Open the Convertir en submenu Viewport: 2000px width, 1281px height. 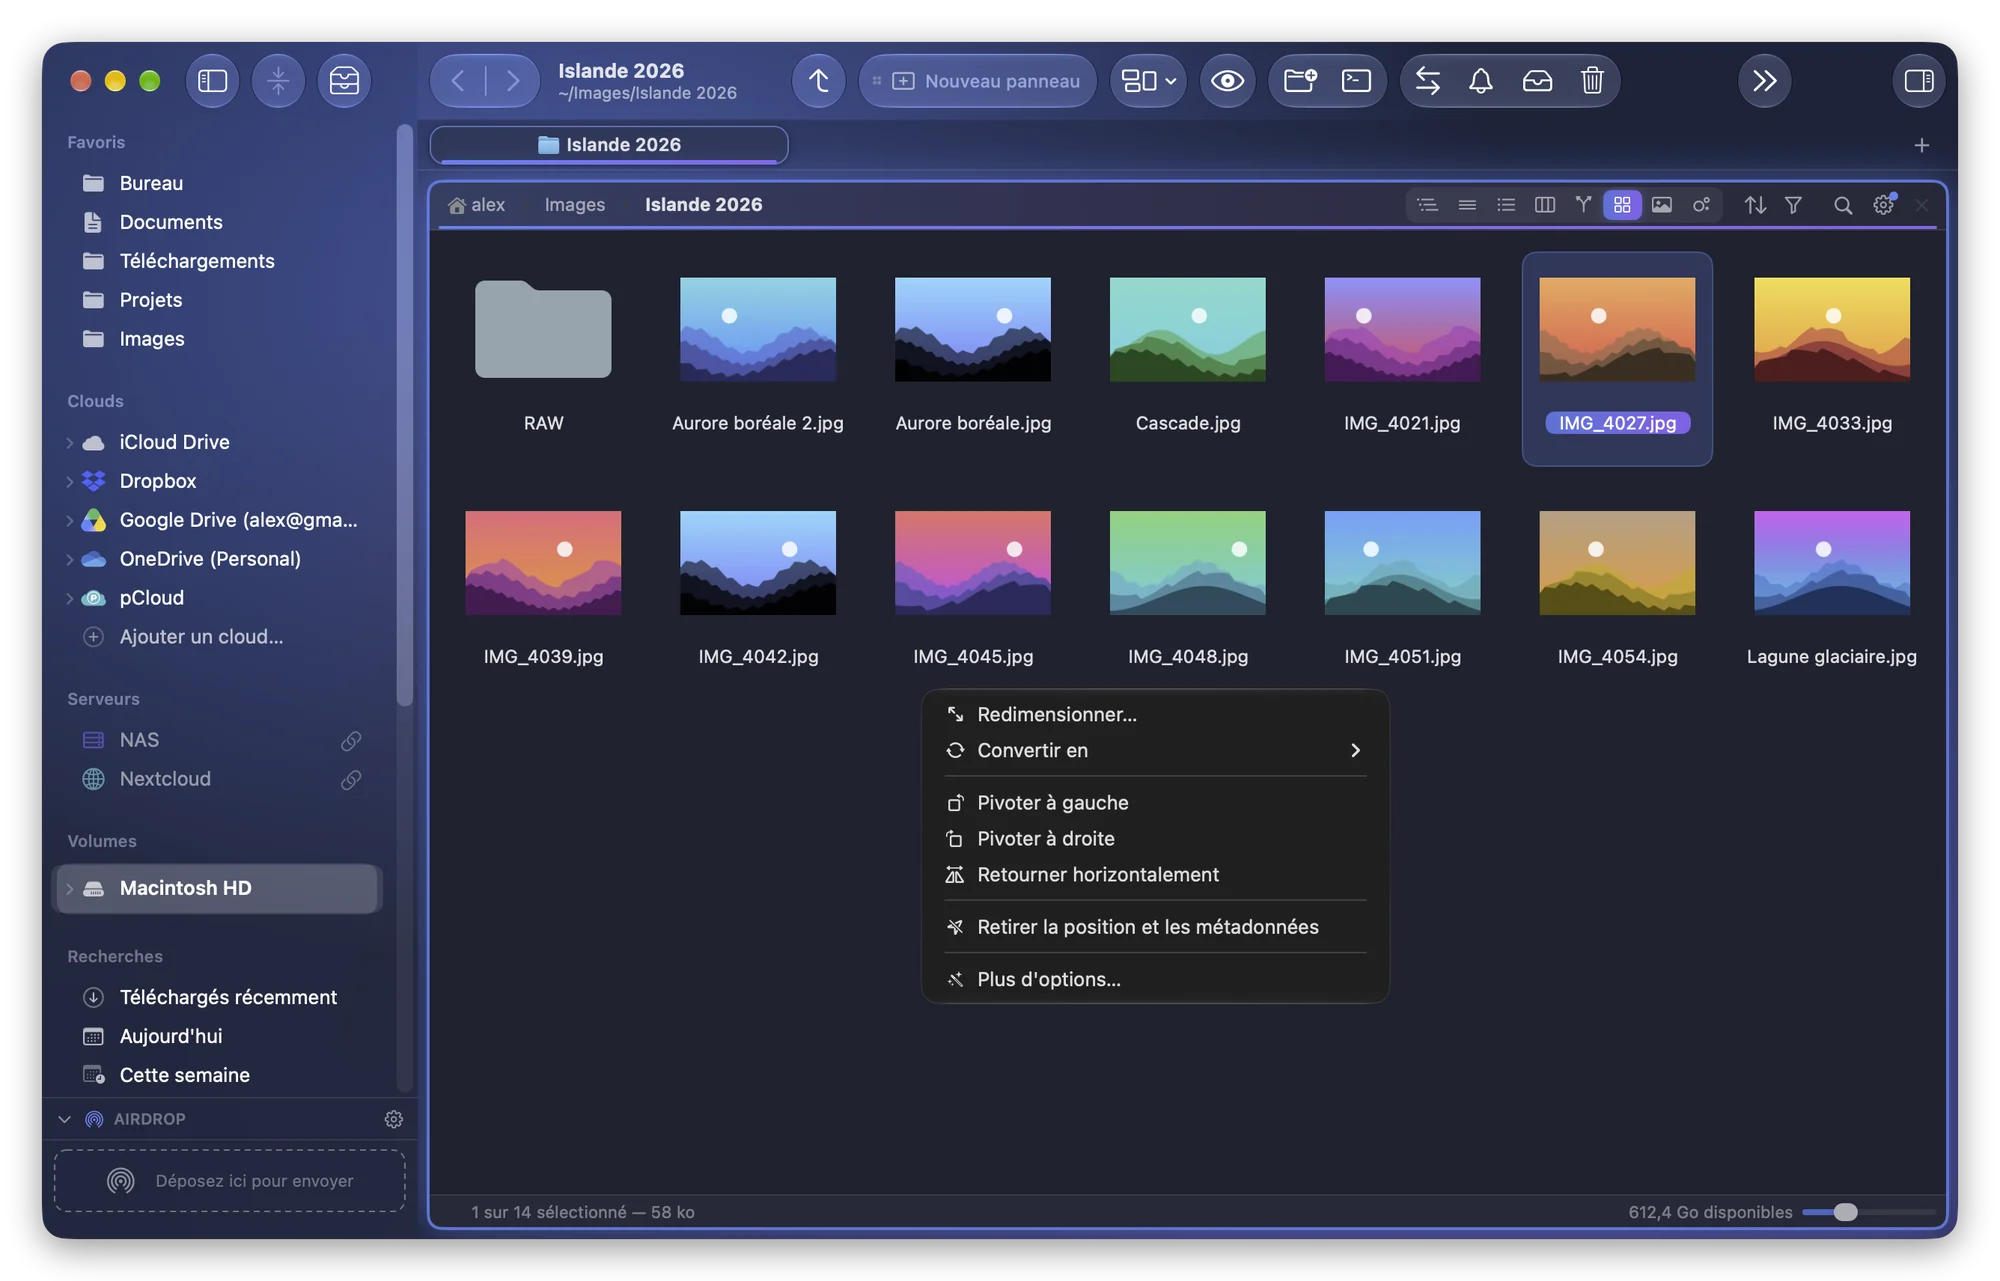pos(1155,751)
